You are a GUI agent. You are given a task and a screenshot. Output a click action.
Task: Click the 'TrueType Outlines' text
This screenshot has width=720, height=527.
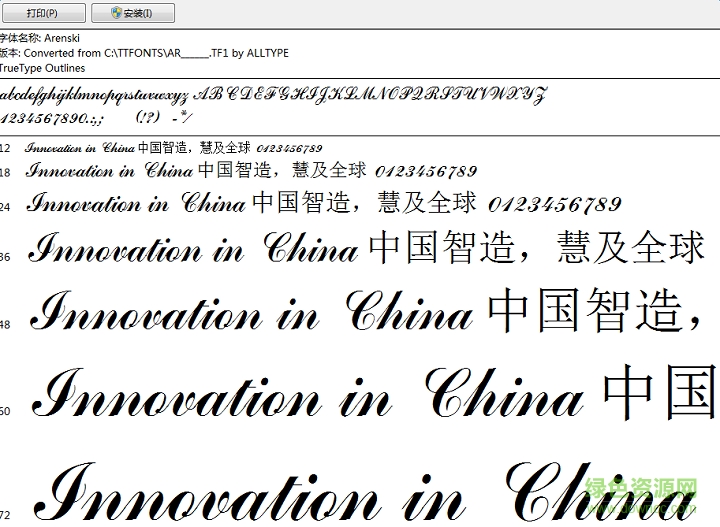pos(42,68)
